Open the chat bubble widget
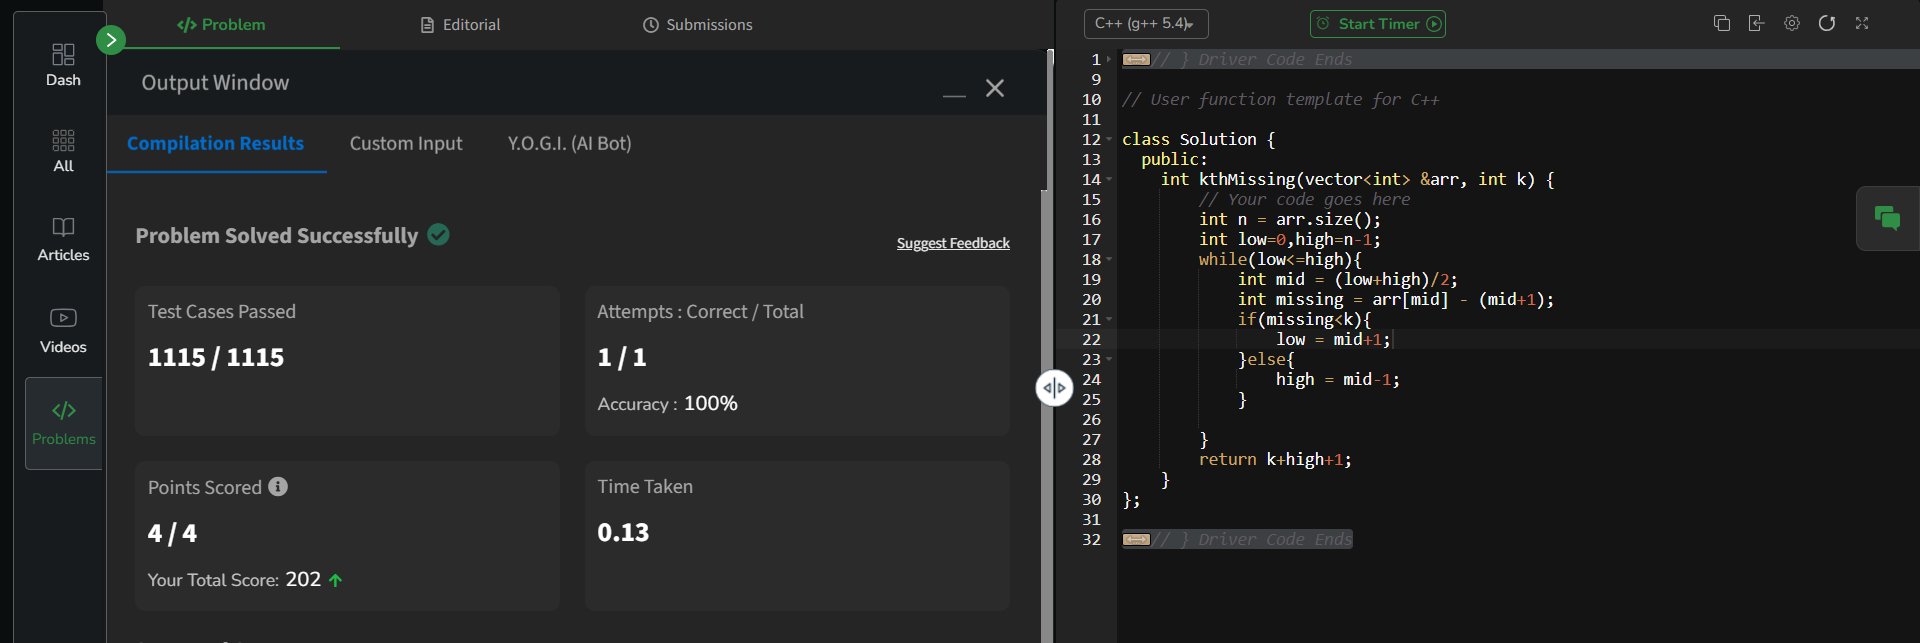Screen dimensions: 1920x643 coord(1887,218)
